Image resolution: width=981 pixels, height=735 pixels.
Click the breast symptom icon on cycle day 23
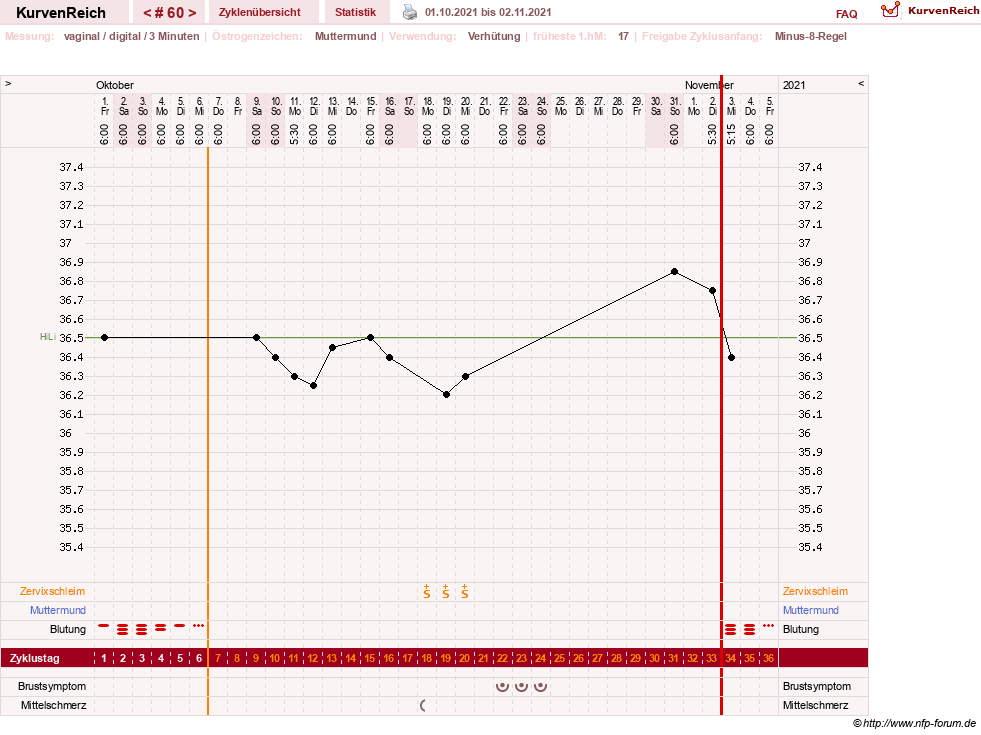521,686
